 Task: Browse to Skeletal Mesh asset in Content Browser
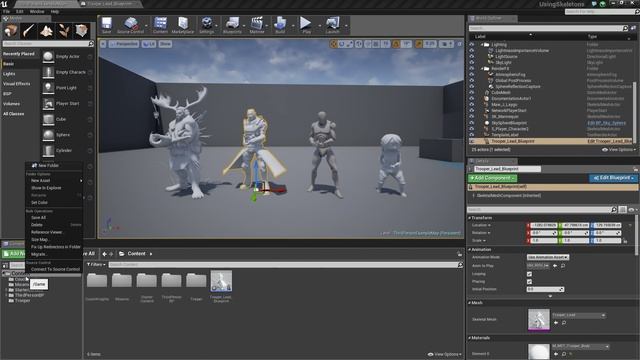[x=564, y=322]
